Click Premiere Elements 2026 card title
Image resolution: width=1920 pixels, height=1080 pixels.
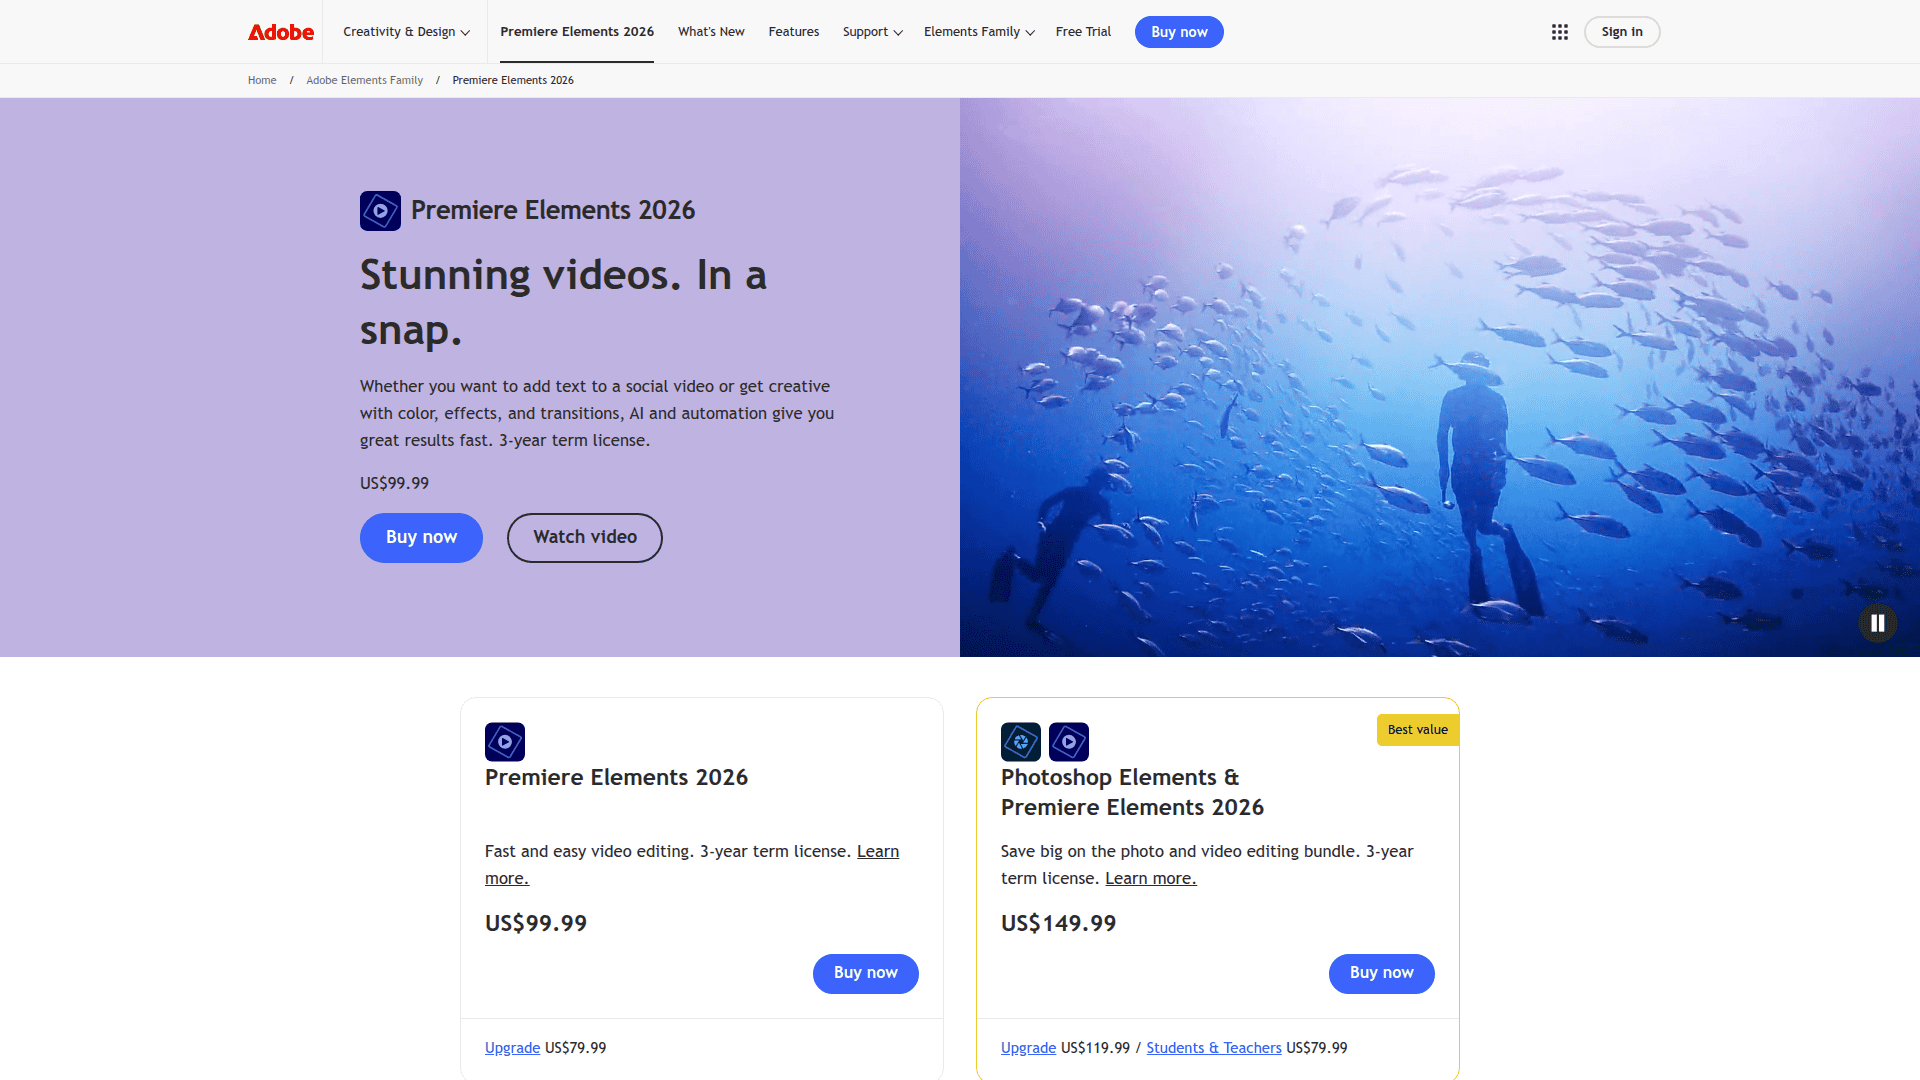click(616, 778)
